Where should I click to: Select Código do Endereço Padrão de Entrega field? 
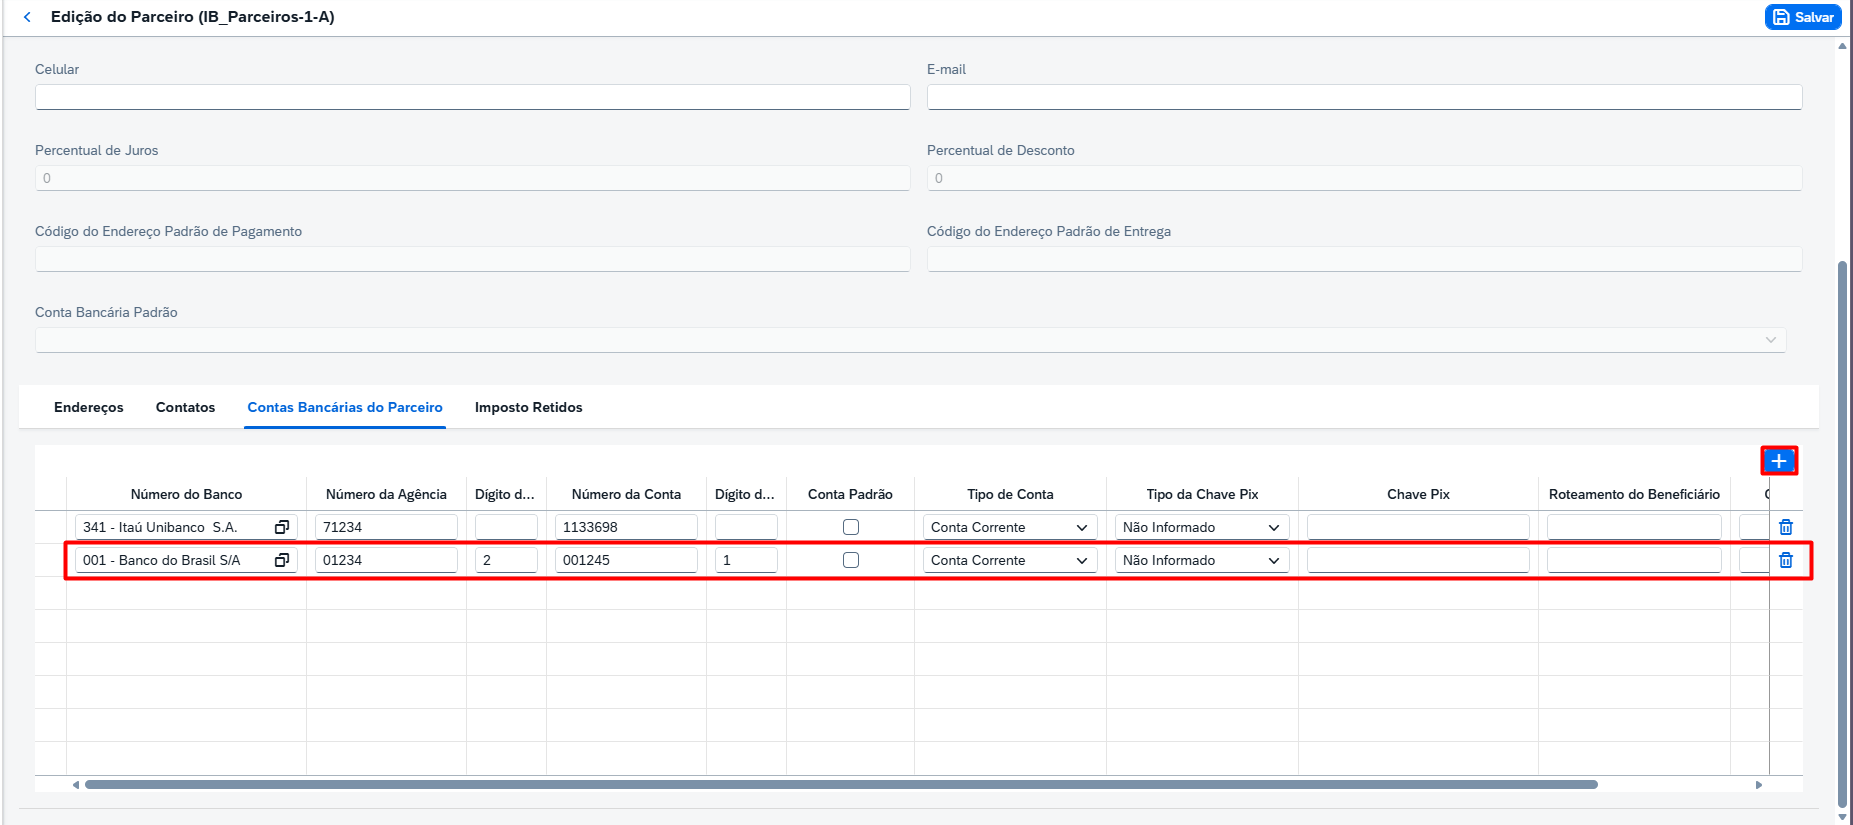1364,259
